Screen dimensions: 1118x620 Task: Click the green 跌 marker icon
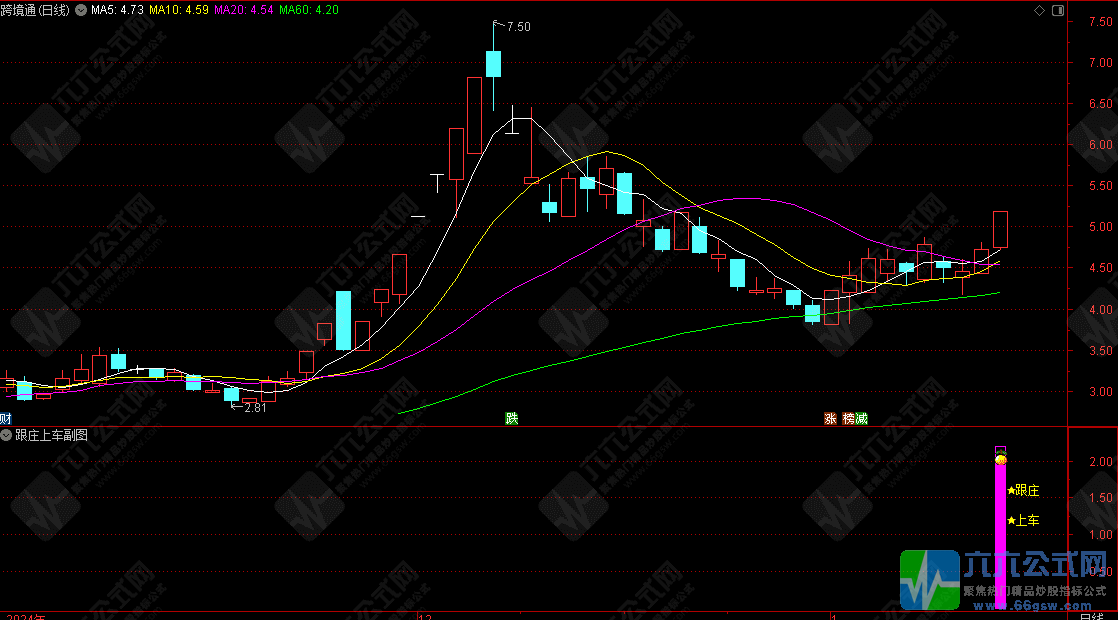tap(512, 419)
